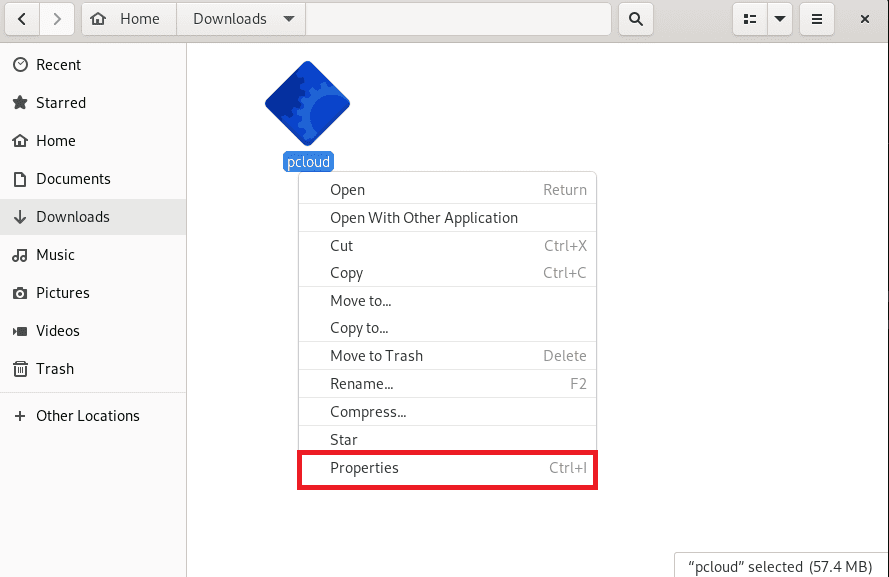Open the hamburger main menu
Screen dimensions: 889x577
[x=816, y=19]
